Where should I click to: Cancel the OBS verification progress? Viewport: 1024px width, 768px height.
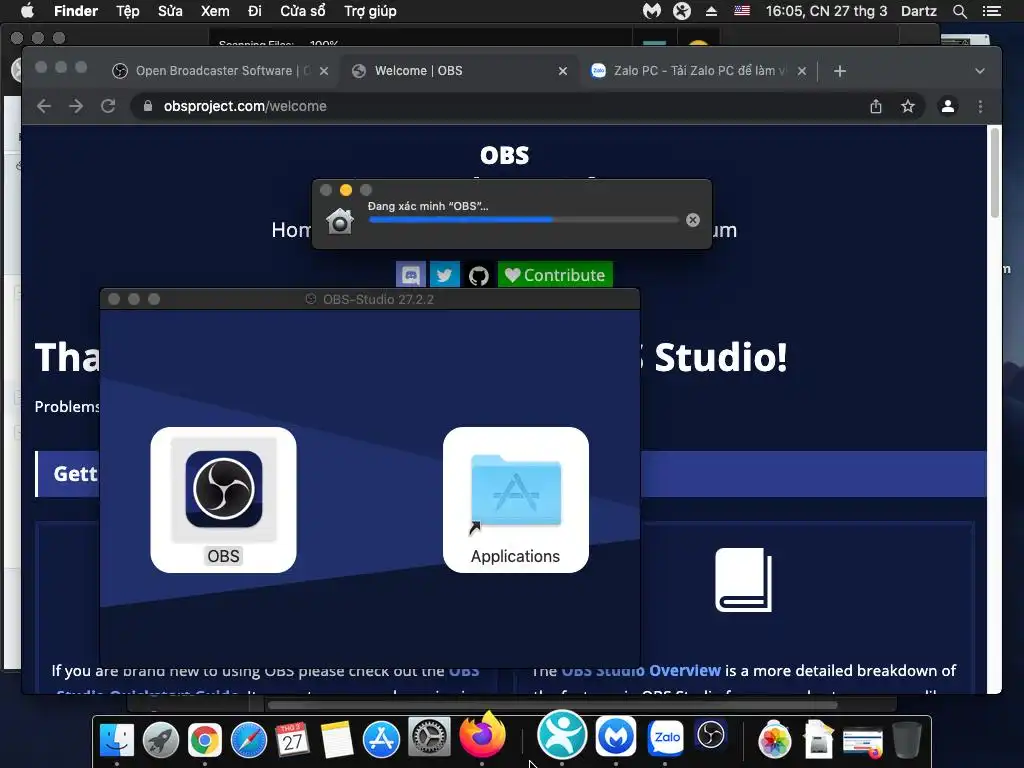[x=693, y=220]
